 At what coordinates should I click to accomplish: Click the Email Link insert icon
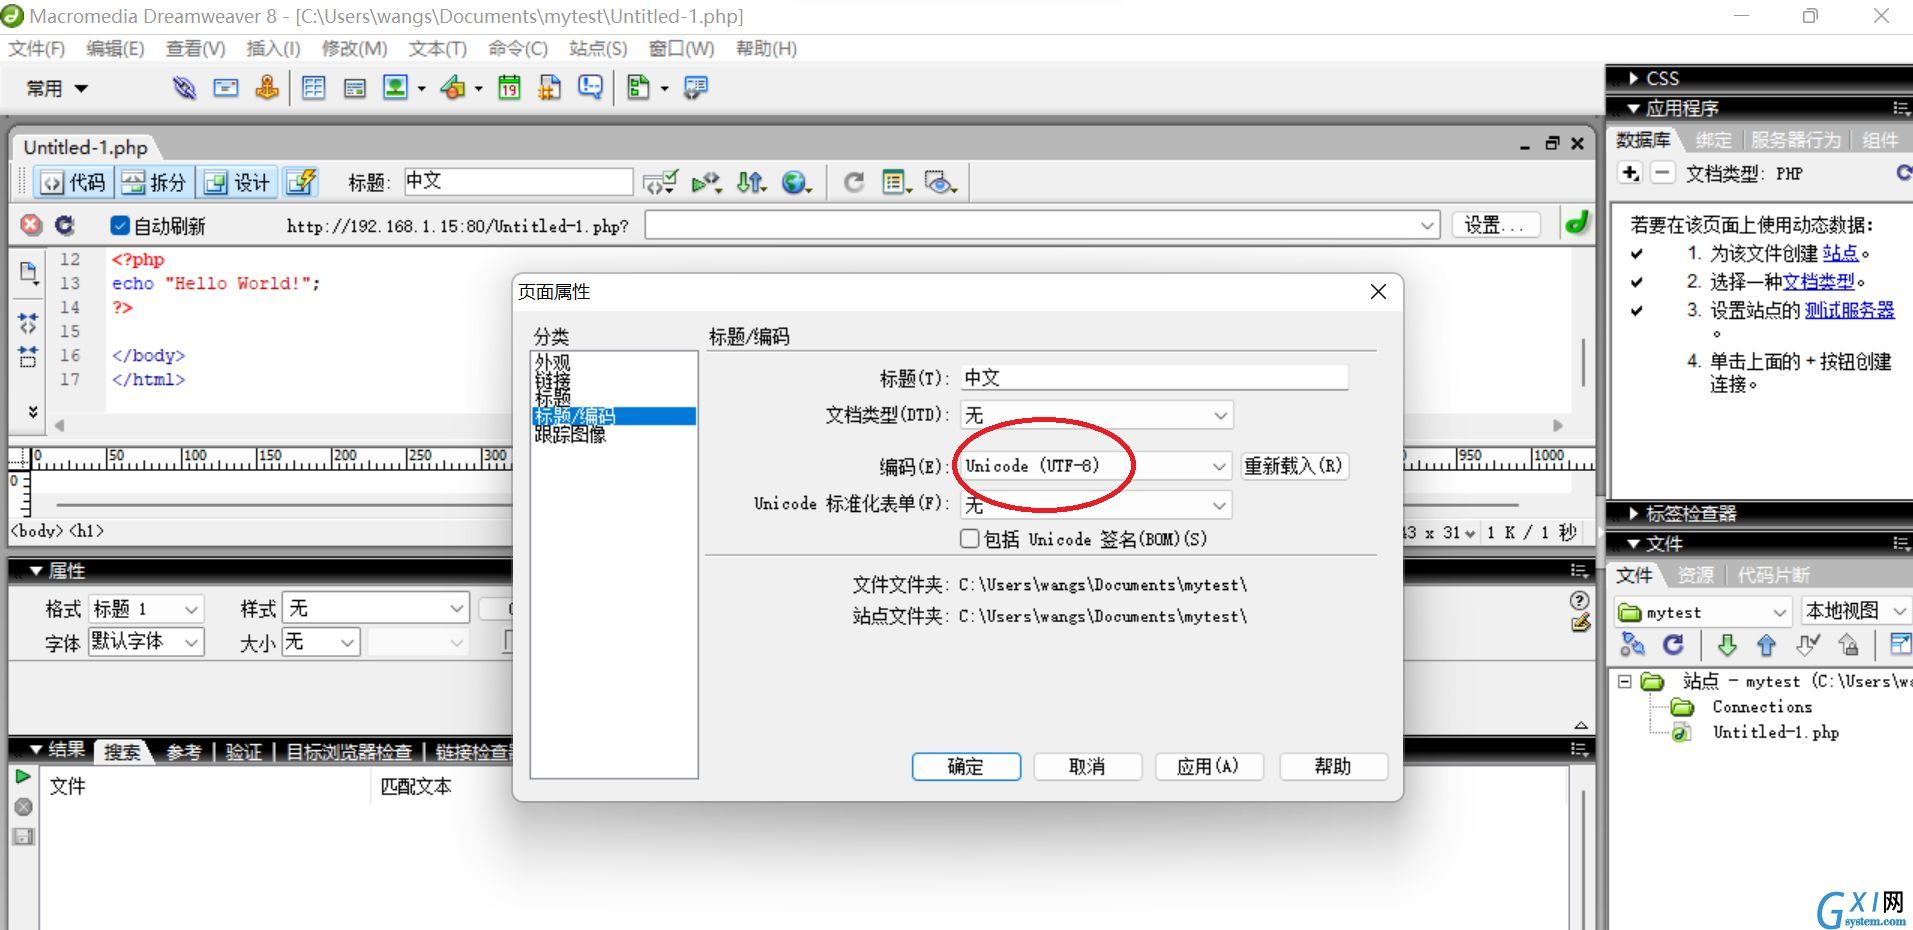click(226, 88)
